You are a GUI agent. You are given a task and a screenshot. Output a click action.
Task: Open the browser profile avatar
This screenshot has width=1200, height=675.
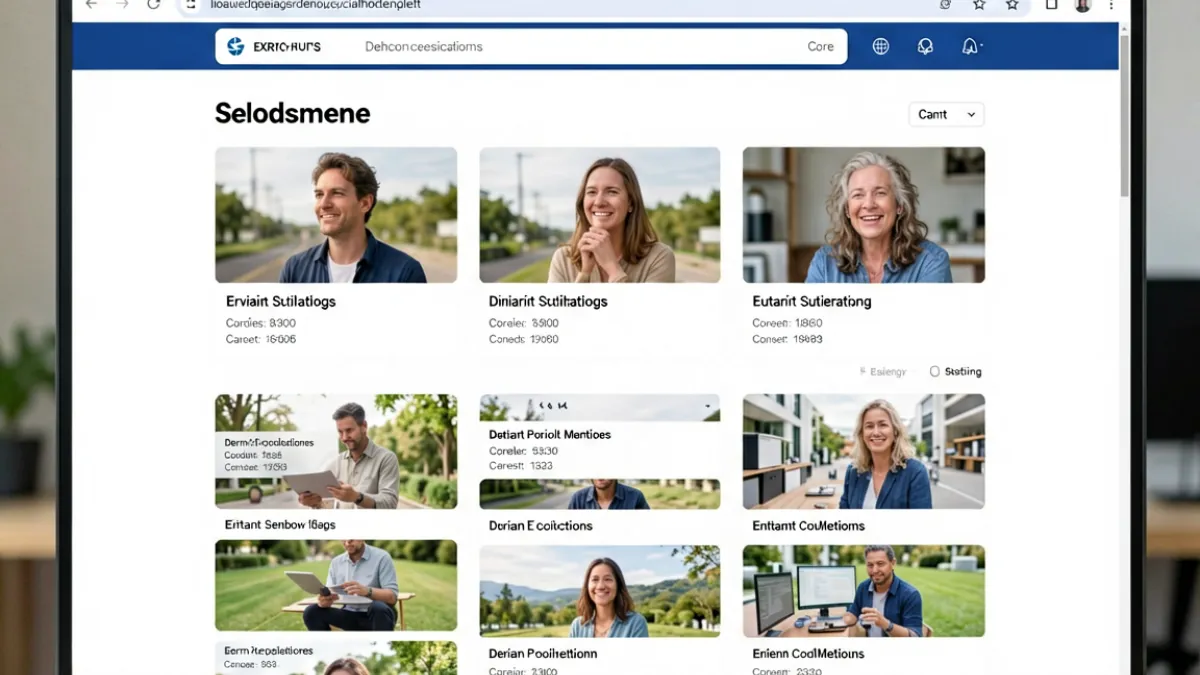[1082, 5]
